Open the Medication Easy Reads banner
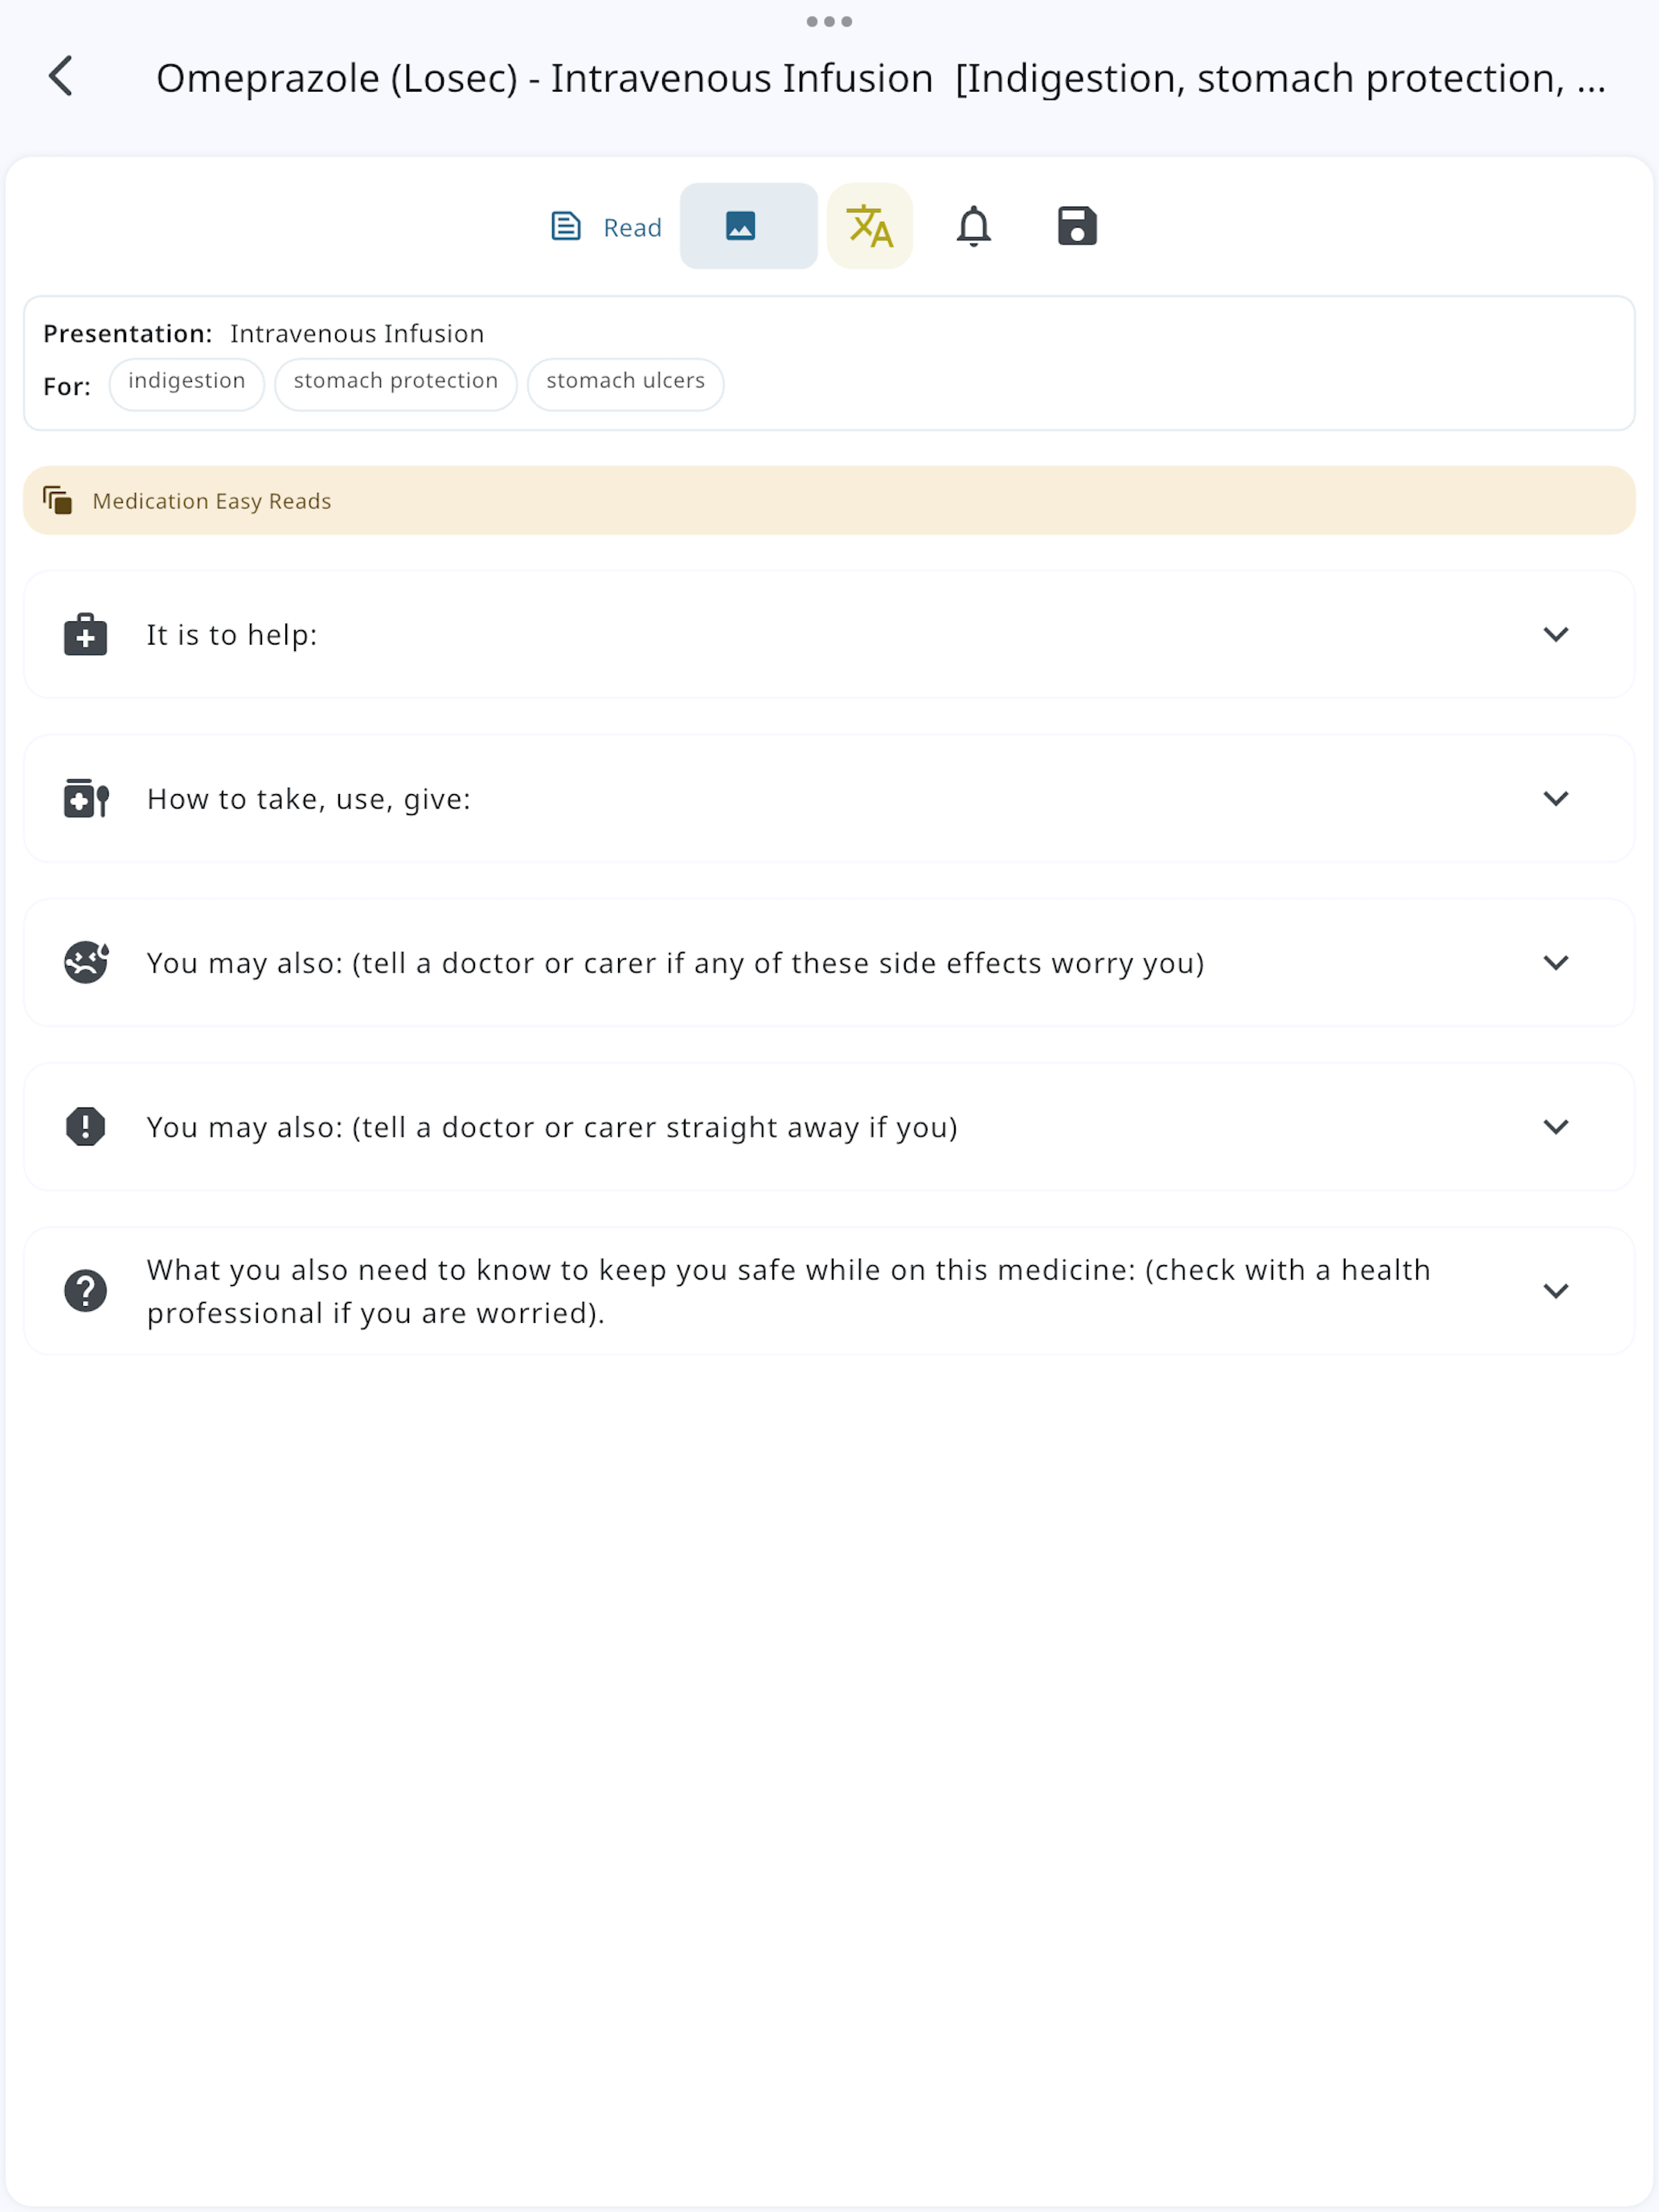1659x2212 pixels. pos(829,501)
